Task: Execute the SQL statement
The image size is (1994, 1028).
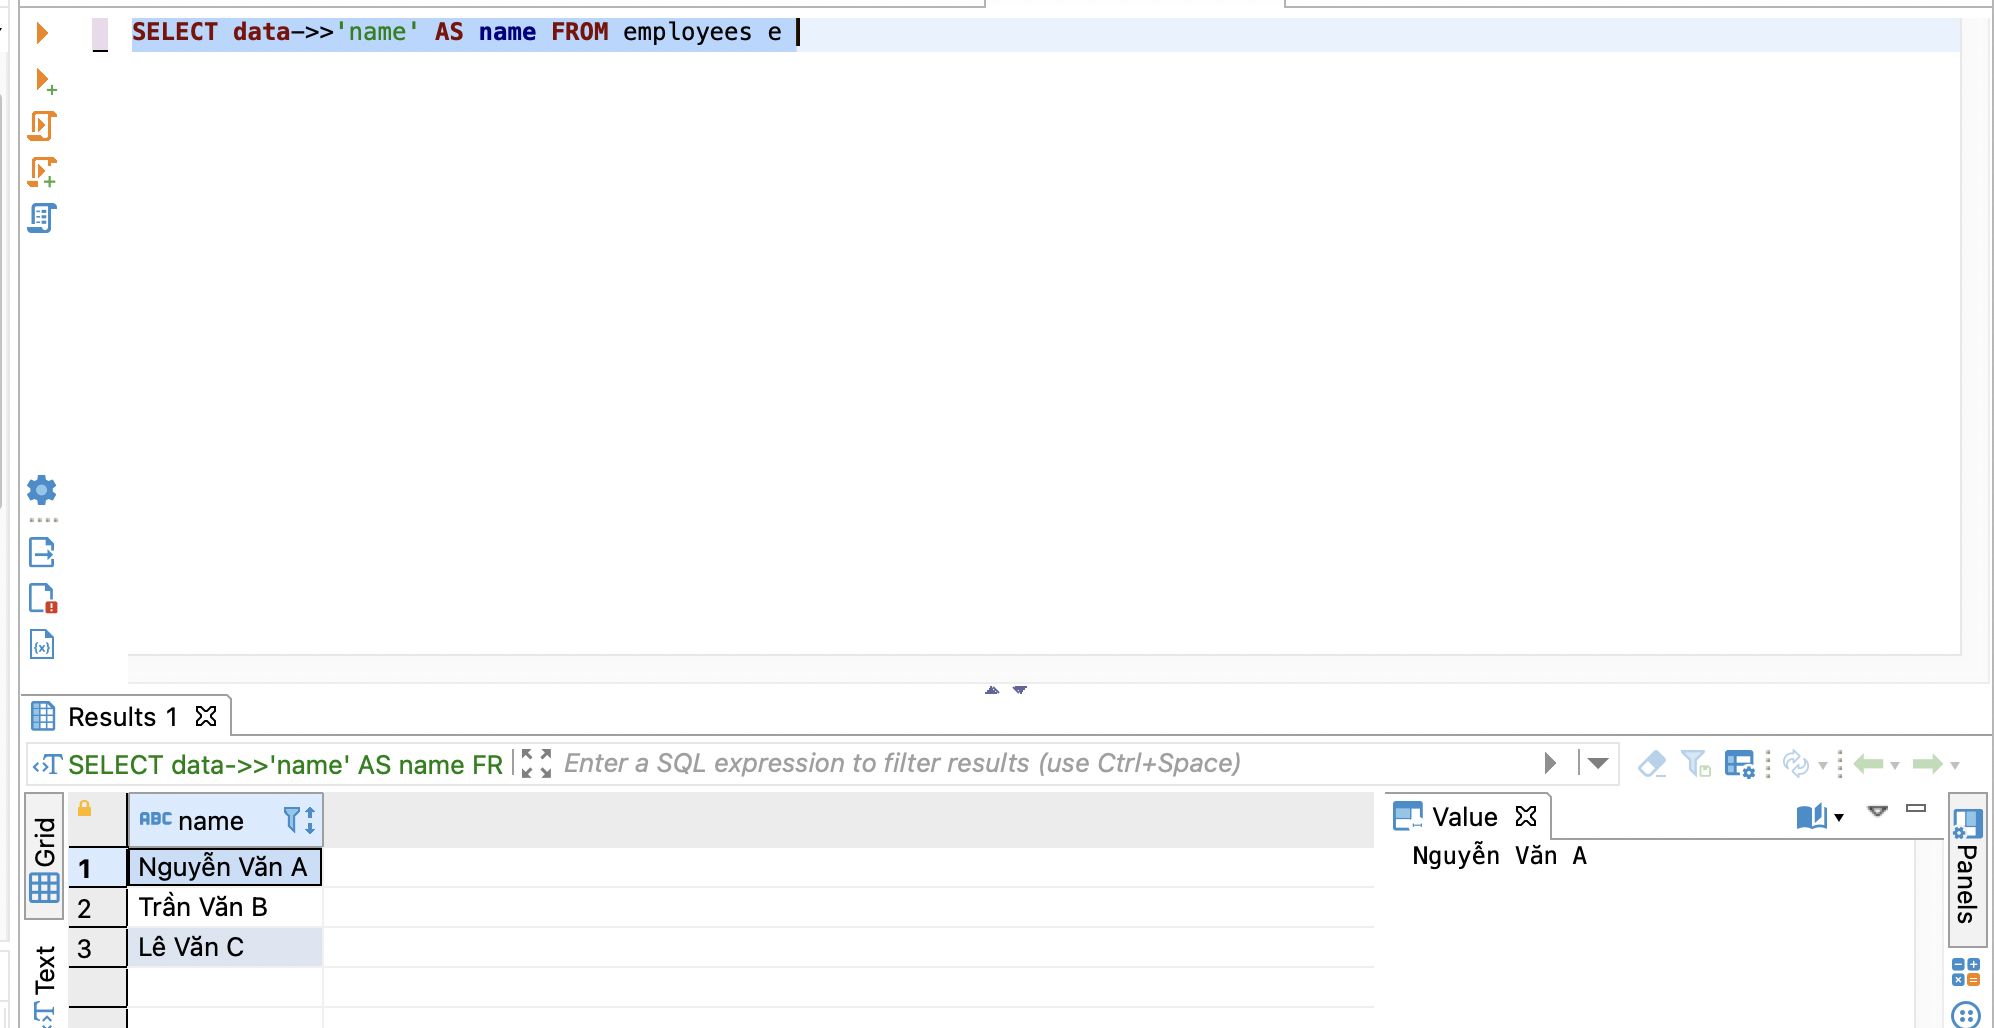Action: coord(42,32)
